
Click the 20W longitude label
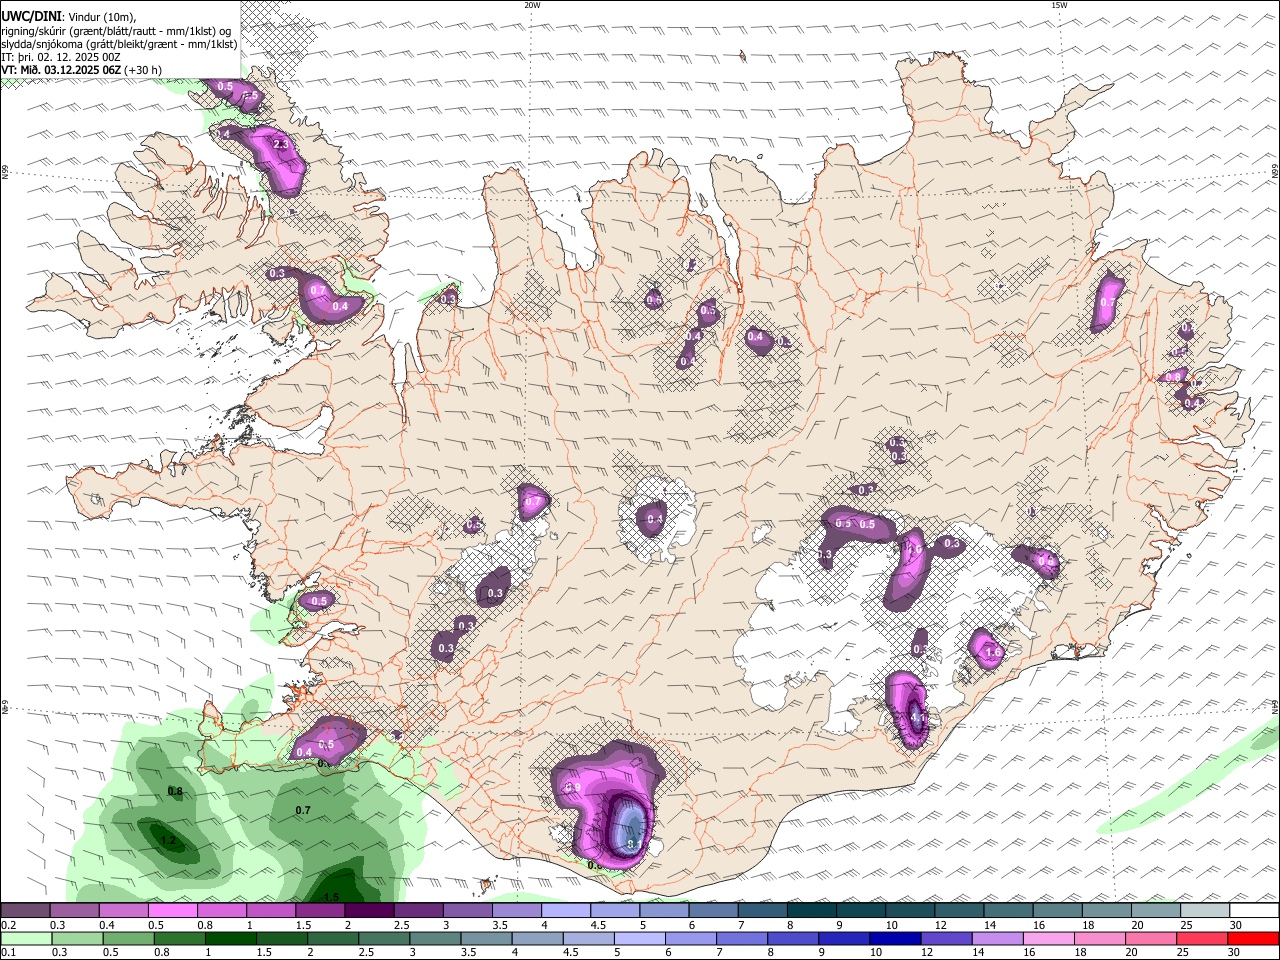pos(532,5)
